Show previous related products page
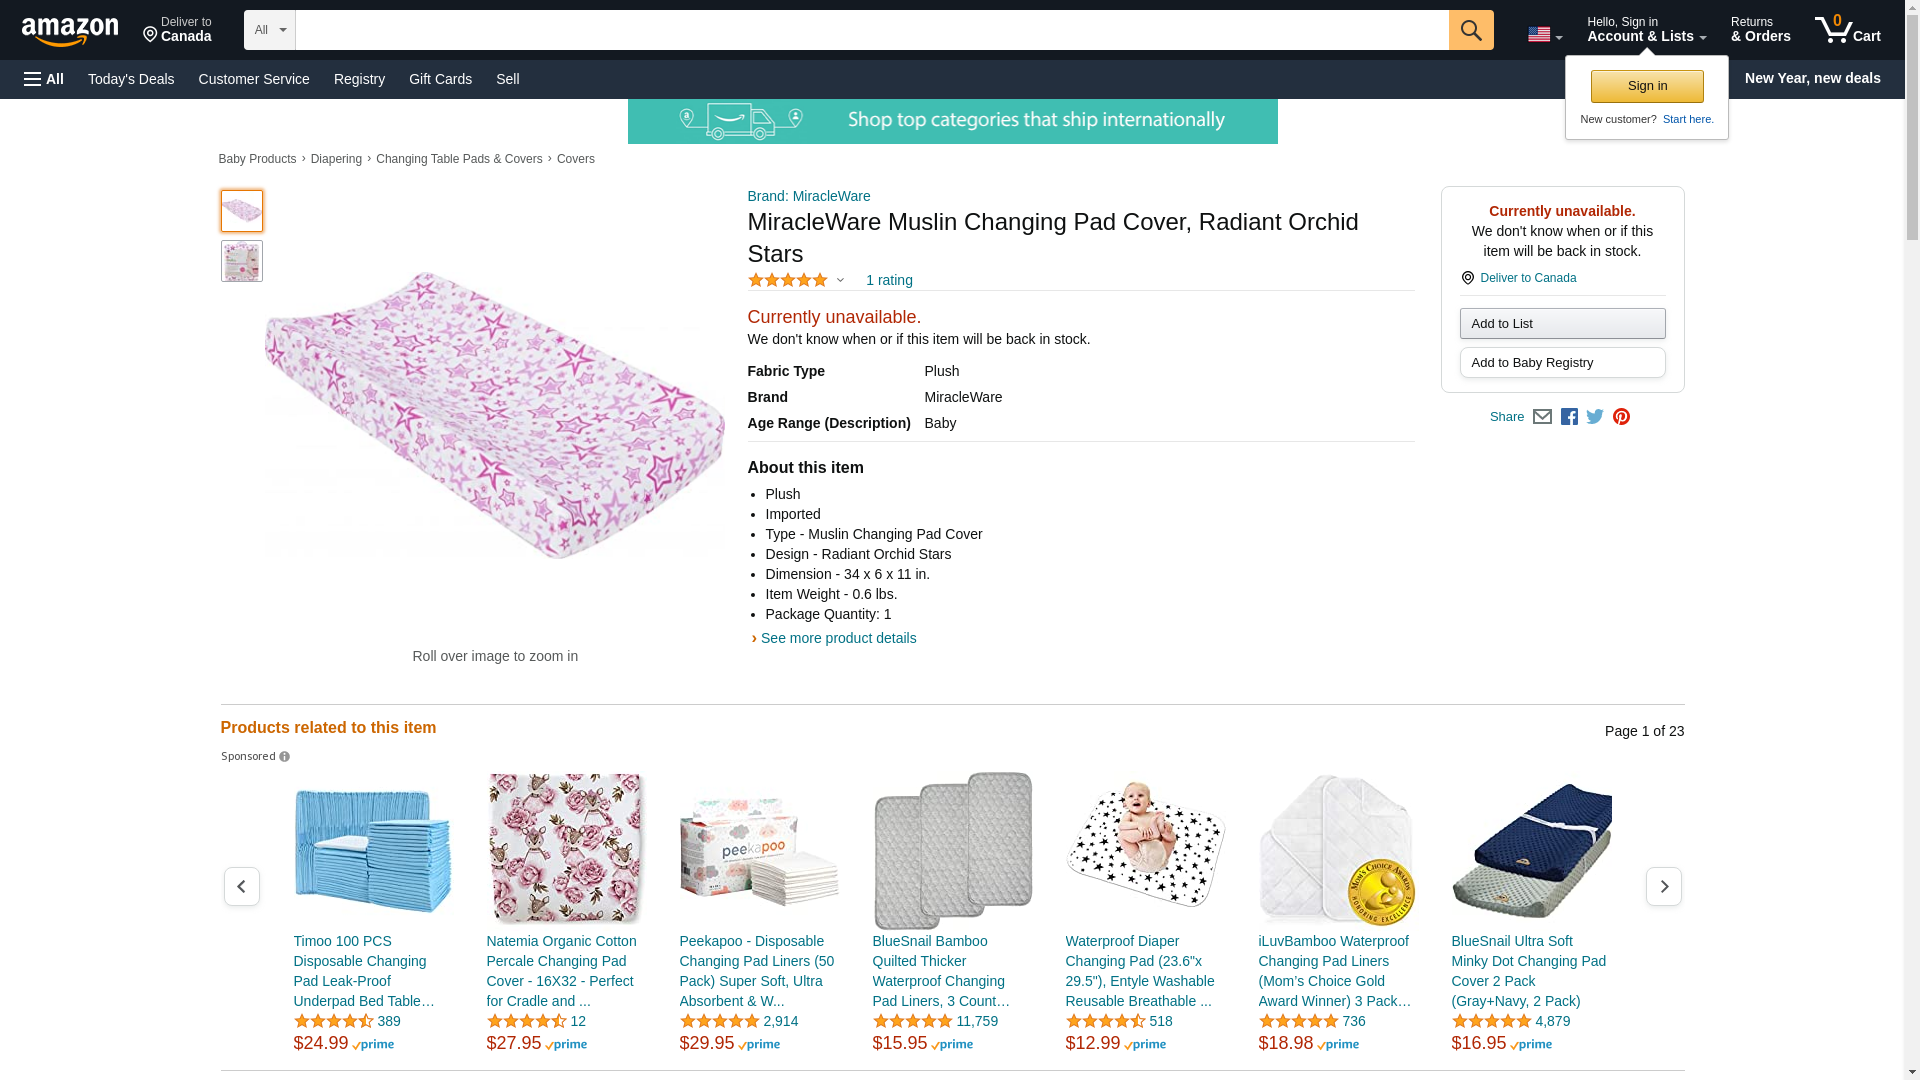The height and width of the screenshot is (1080, 1920). coord(241,887)
